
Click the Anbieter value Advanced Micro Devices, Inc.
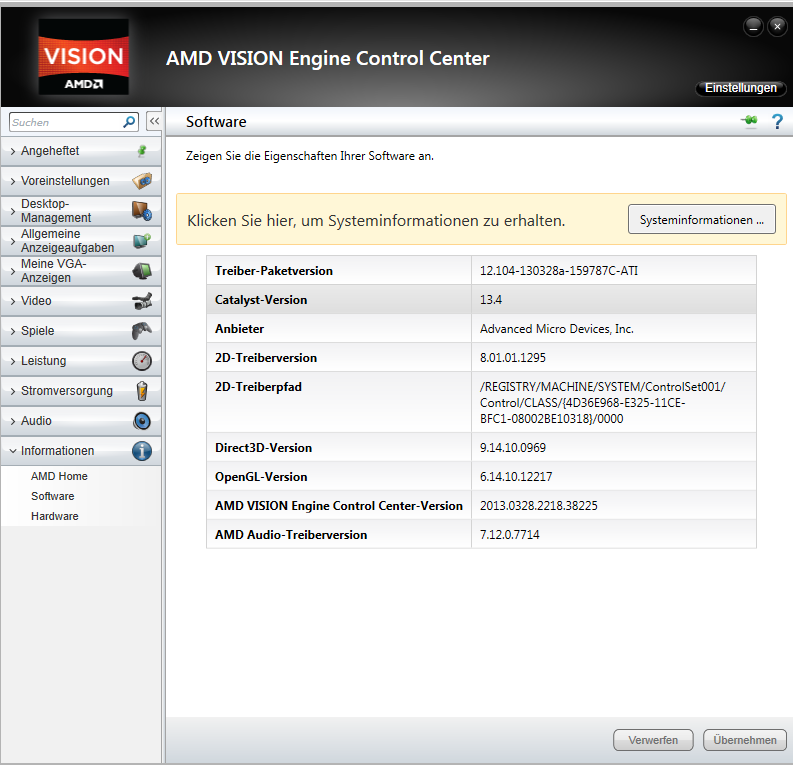[557, 329]
